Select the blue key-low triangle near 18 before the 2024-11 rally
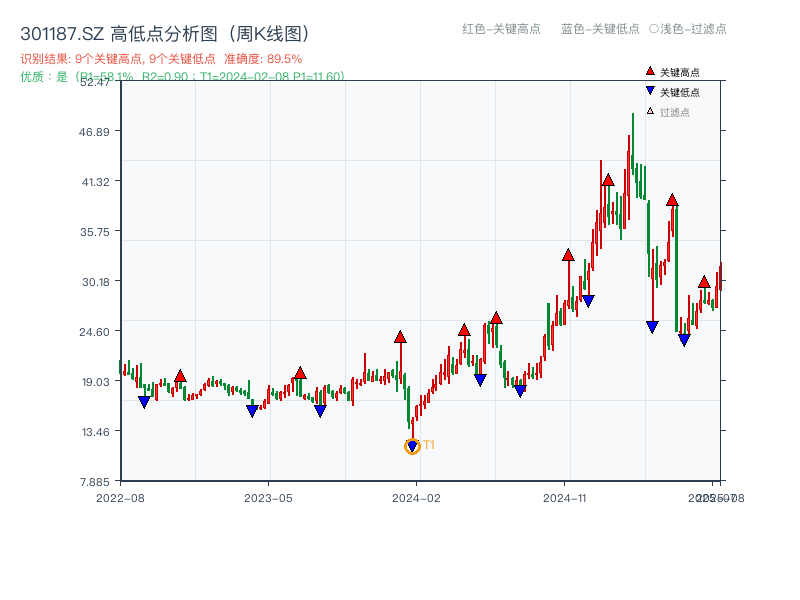This screenshot has width=800, height=600. click(x=520, y=391)
